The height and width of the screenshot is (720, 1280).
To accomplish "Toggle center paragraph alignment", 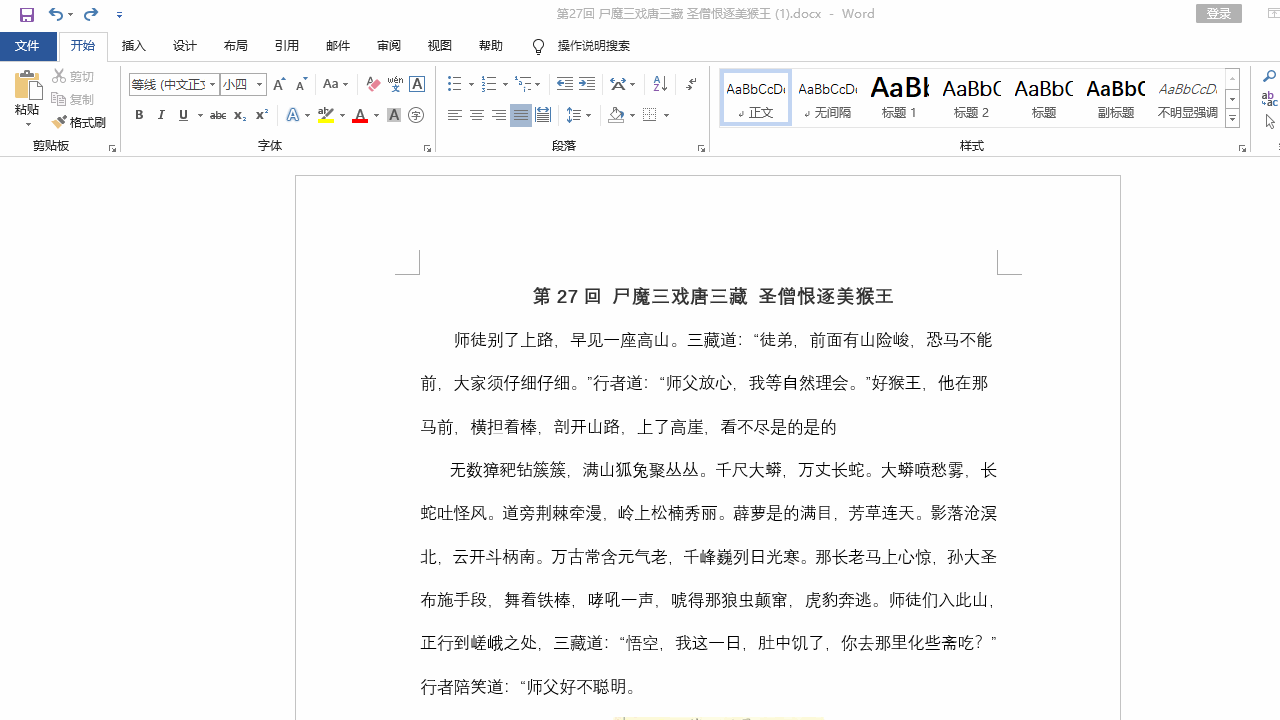I will (477, 115).
